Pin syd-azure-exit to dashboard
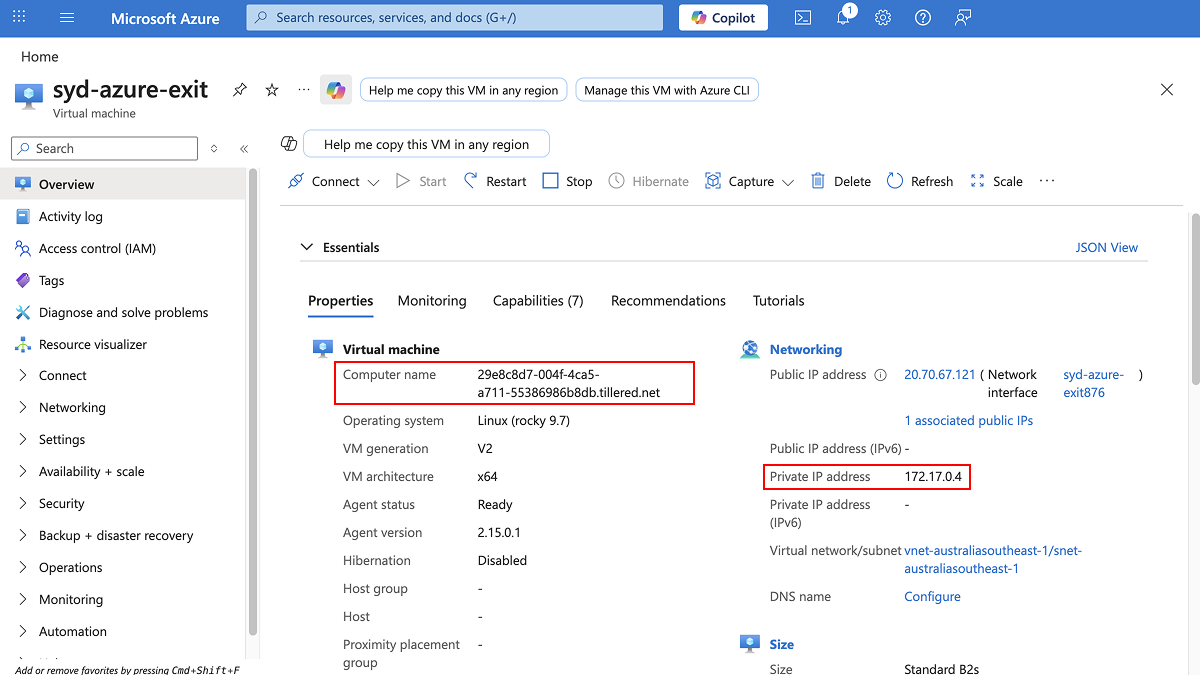The width and height of the screenshot is (1200, 675). pos(239,89)
